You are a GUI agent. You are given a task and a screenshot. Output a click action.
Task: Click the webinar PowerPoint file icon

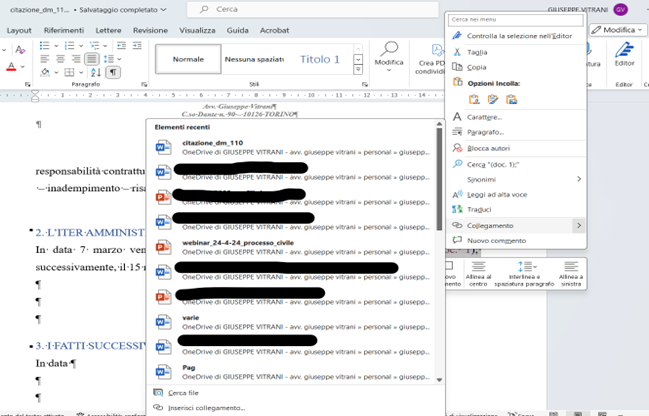pos(163,247)
